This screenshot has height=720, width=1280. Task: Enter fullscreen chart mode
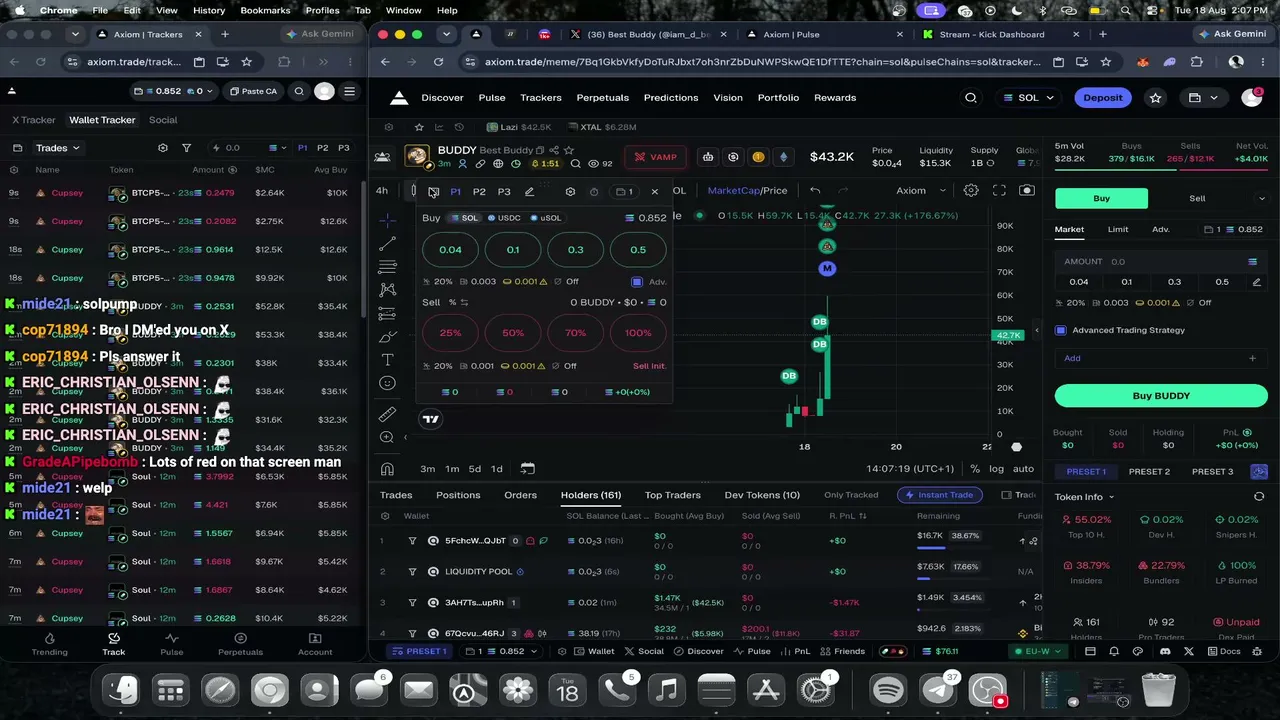coord(999,190)
